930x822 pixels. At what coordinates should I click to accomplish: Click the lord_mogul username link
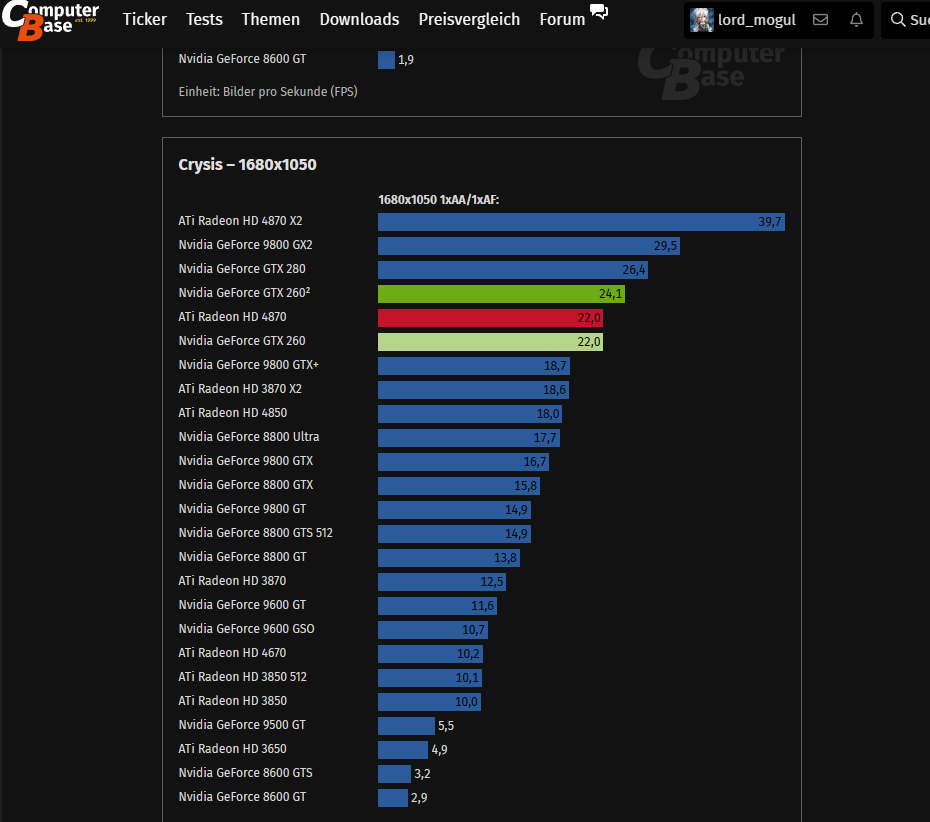(757, 20)
